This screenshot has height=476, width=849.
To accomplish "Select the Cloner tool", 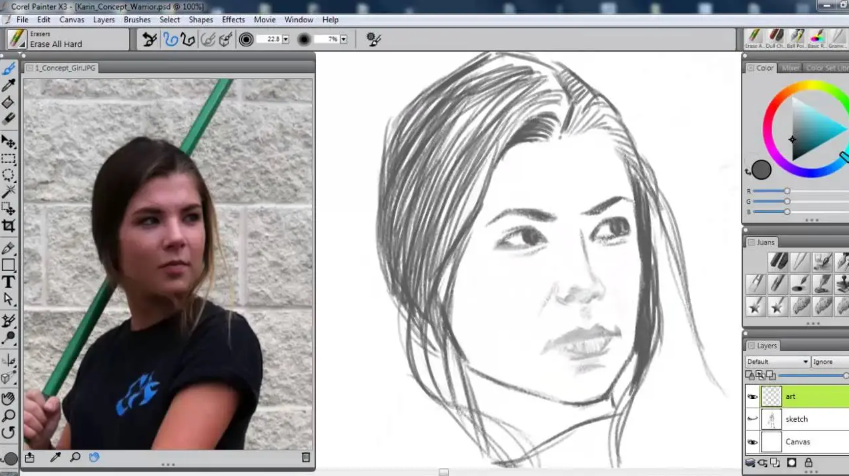I will pos(8,321).
